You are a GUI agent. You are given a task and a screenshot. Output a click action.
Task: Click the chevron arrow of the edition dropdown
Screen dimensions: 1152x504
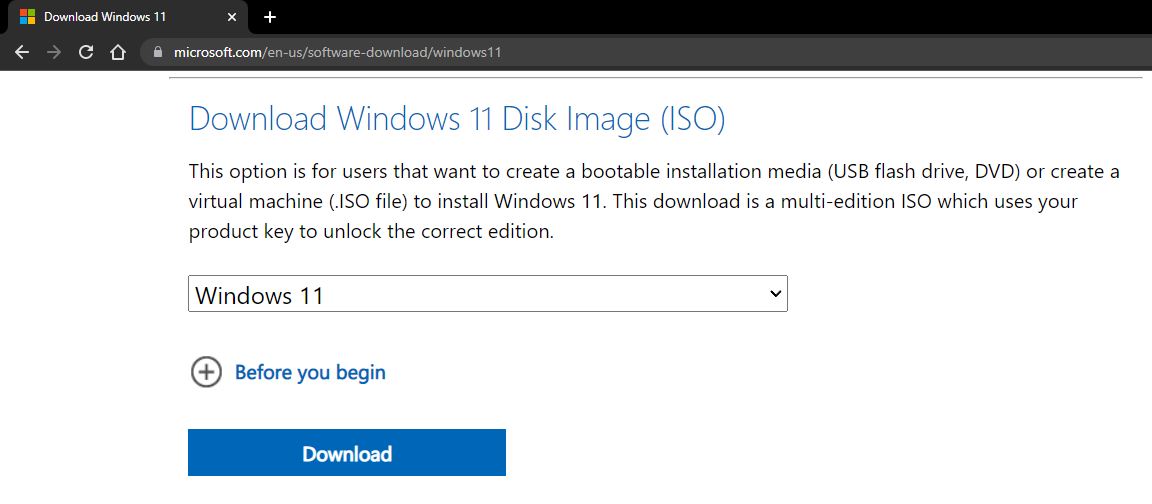click(774, 294)
